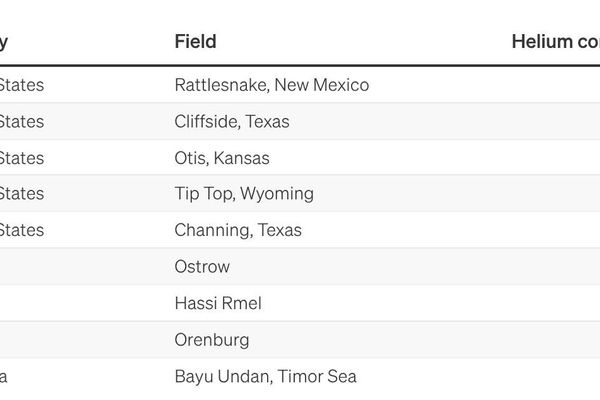The width and height of the screenshot is (600, 400).
Task: Select the Hassi Rmel cell
Action: coord(217,303)
